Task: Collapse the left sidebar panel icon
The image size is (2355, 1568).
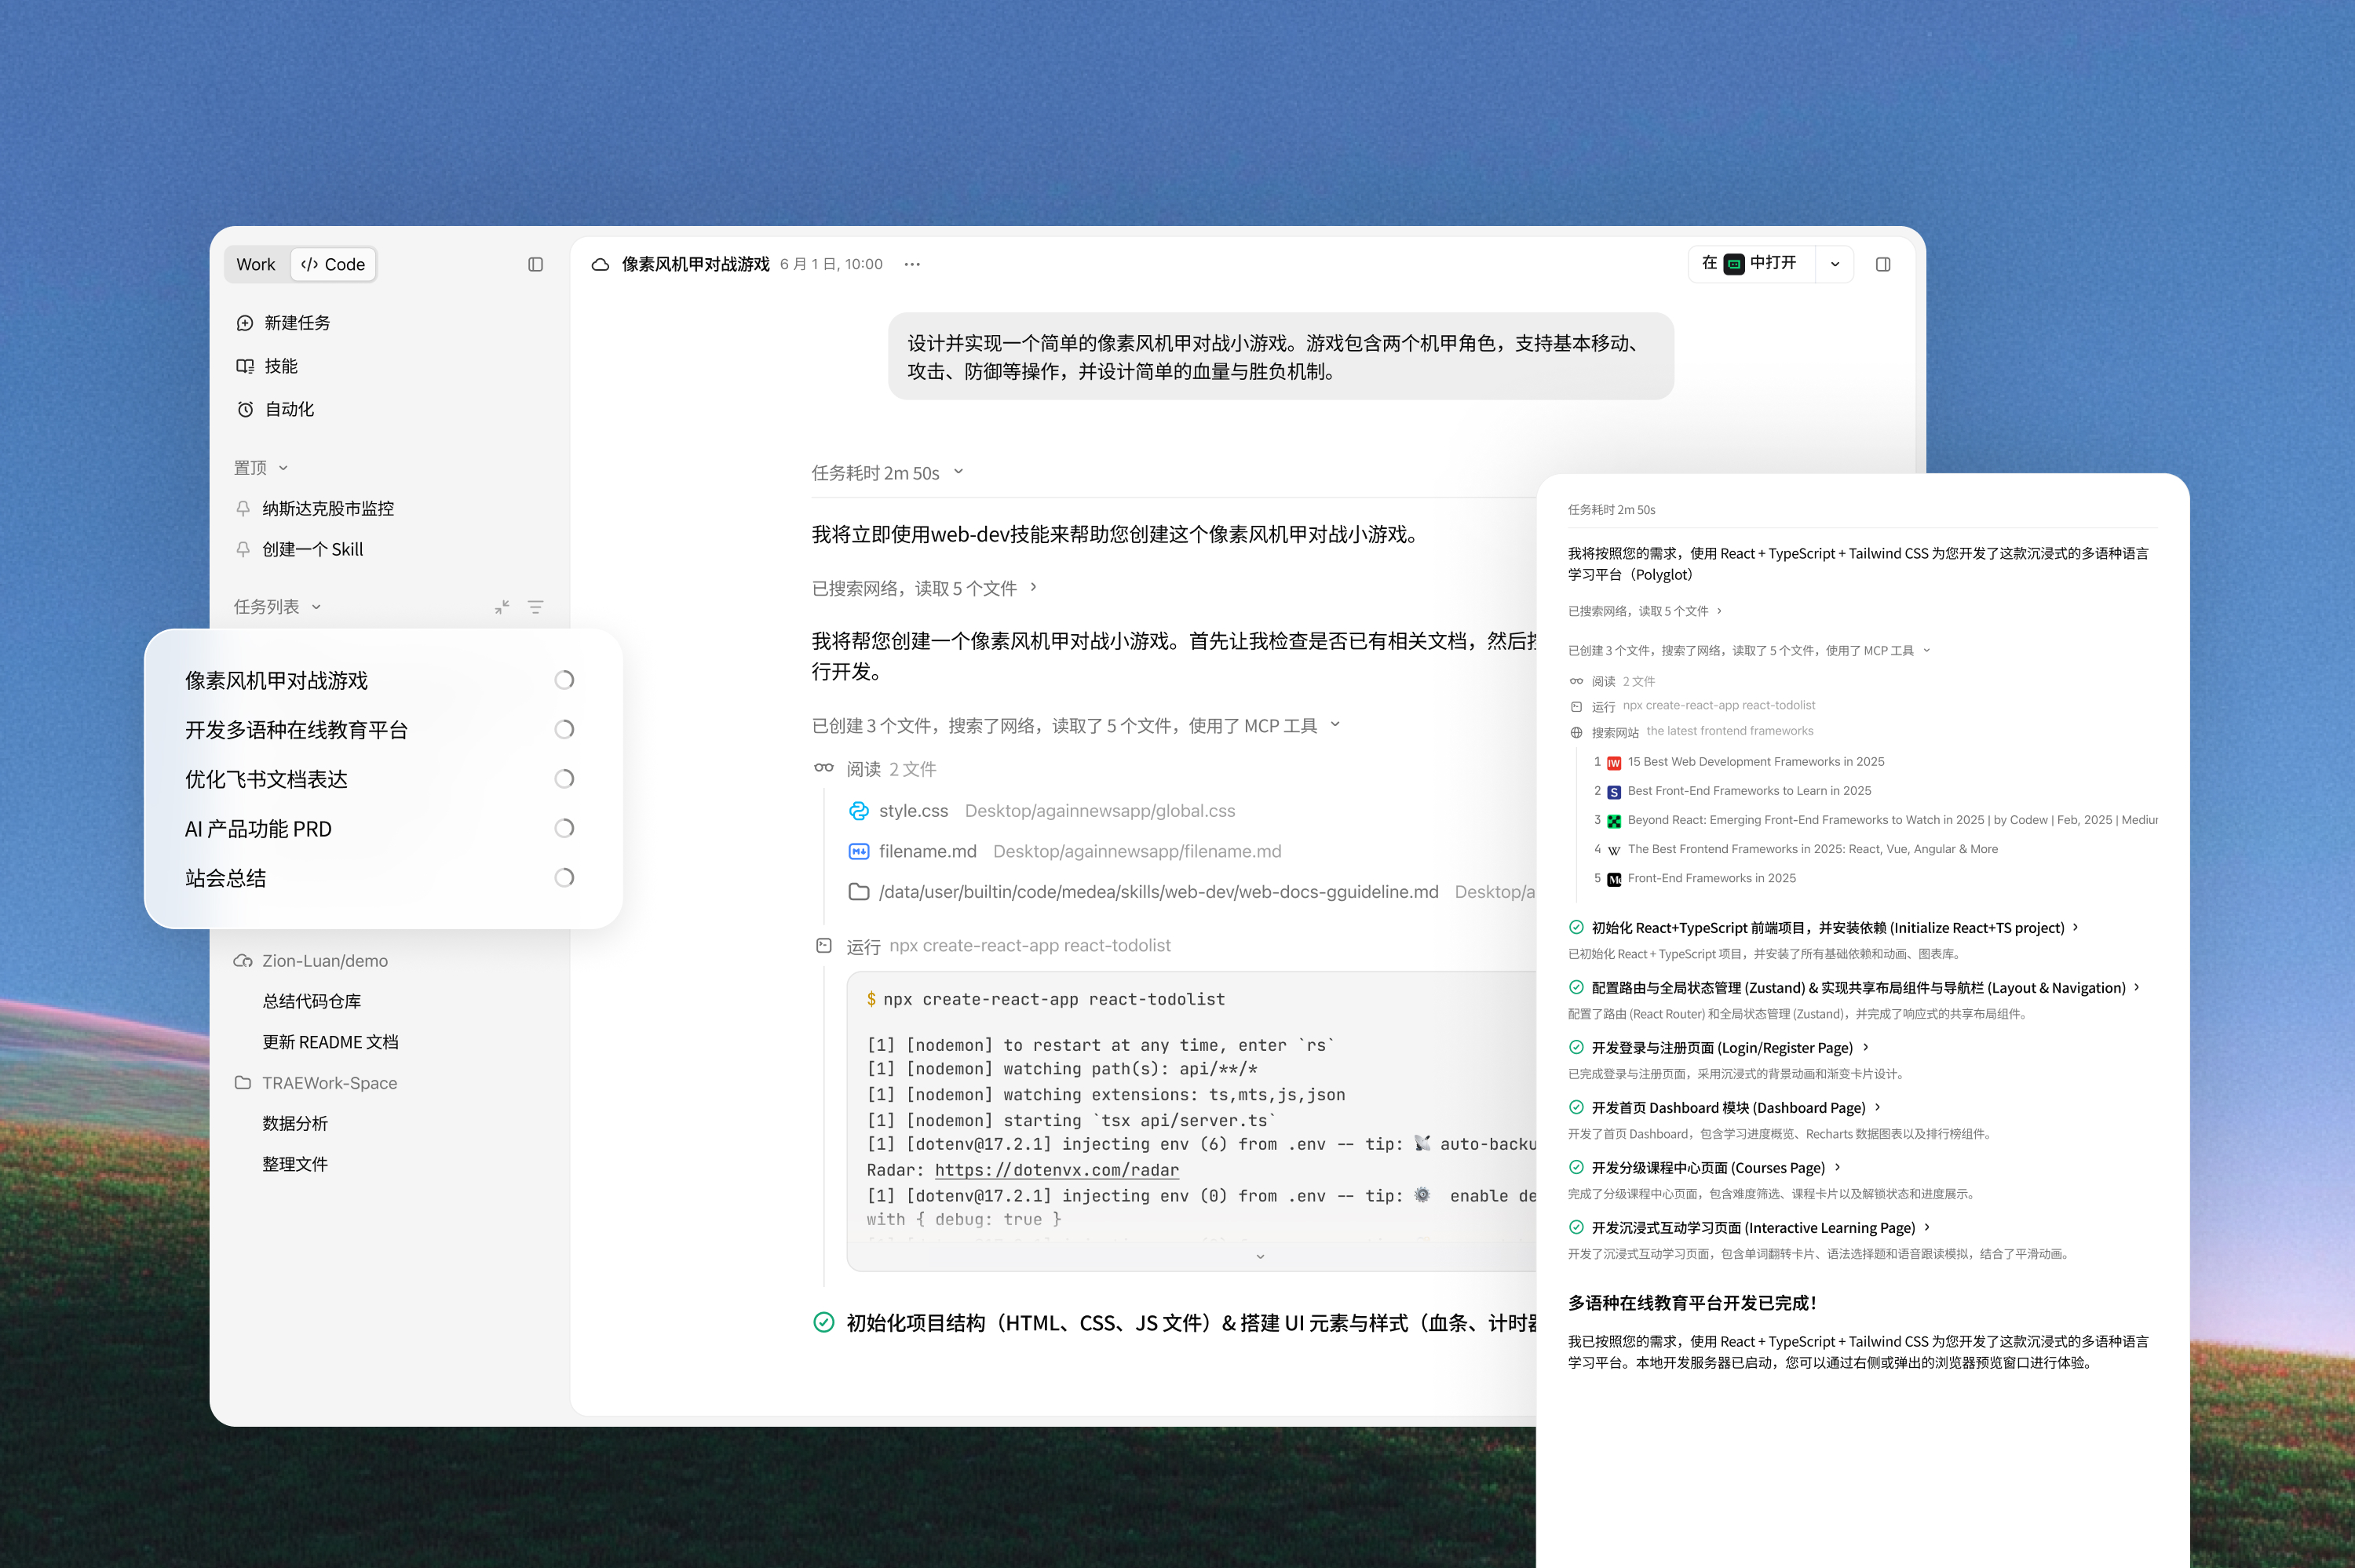Action: point(535,264)
